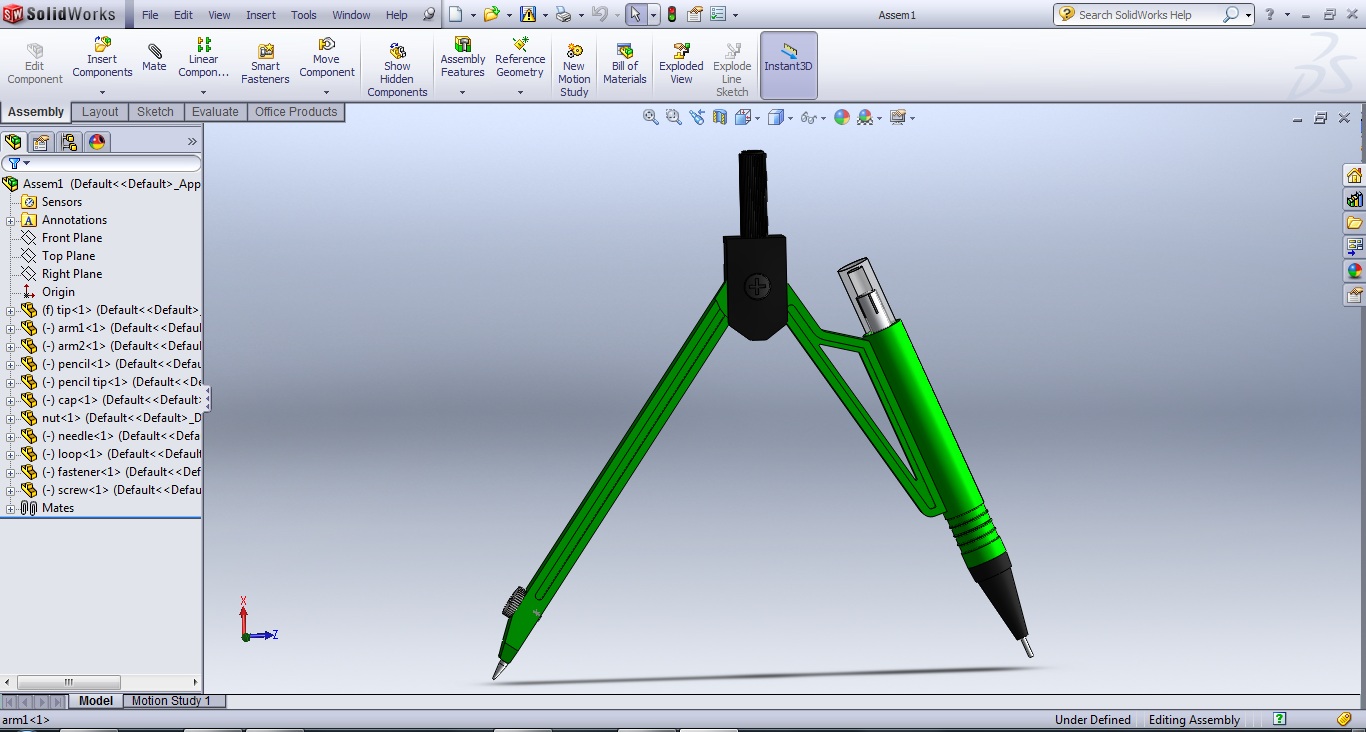
Task: Expand the Mates folder
Action: (10, 508)
